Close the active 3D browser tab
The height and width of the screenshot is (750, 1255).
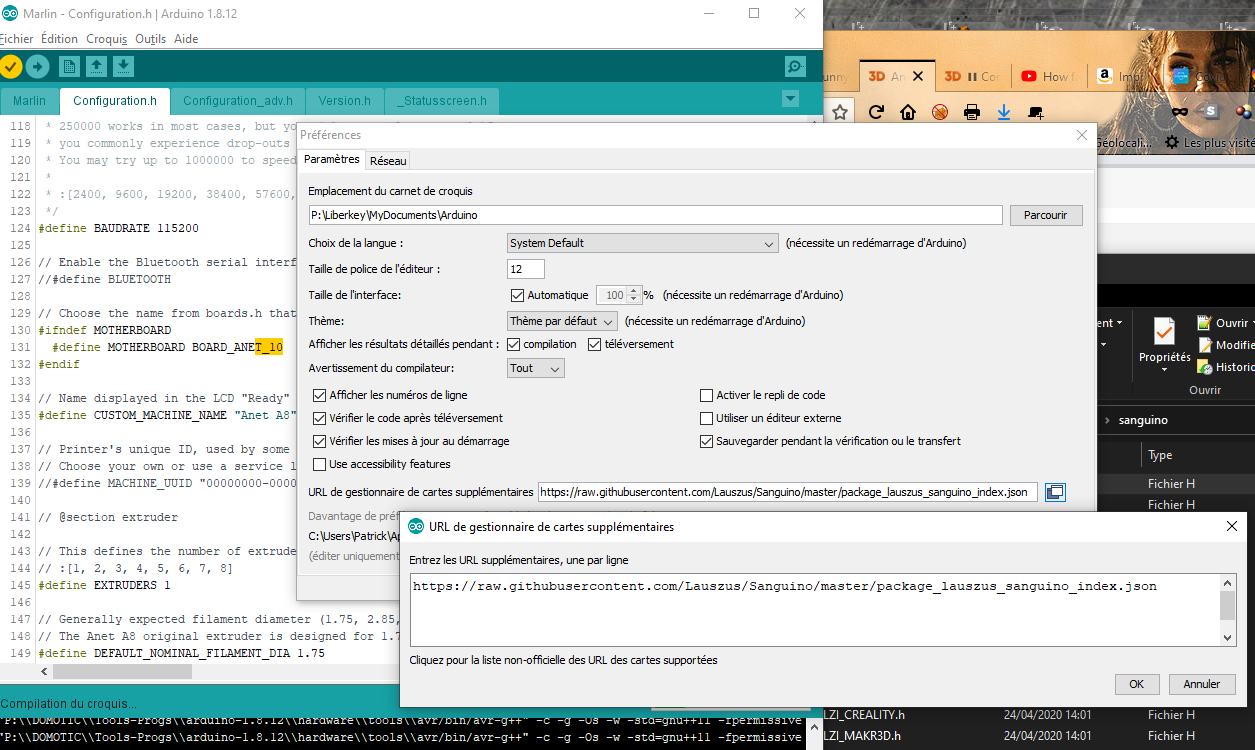click(x=920, y=76)
